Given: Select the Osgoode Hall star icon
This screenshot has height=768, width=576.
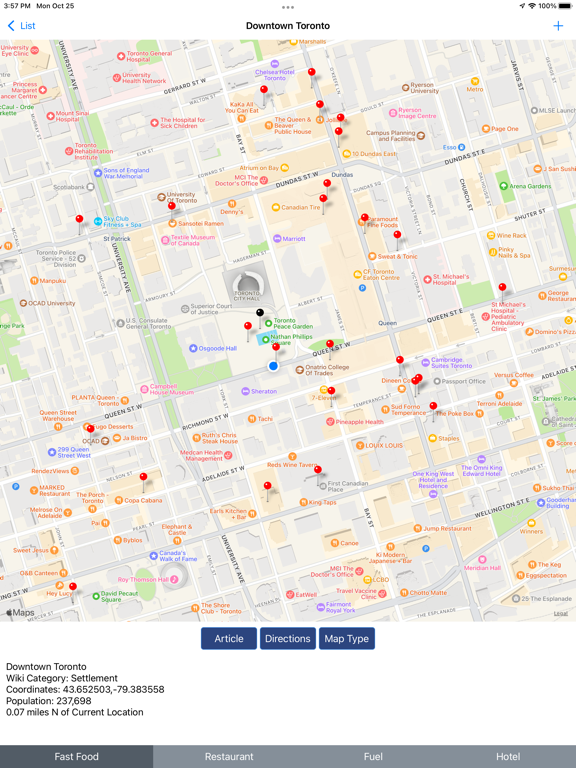Looking at the screenshot, I should tap(193, 348).
